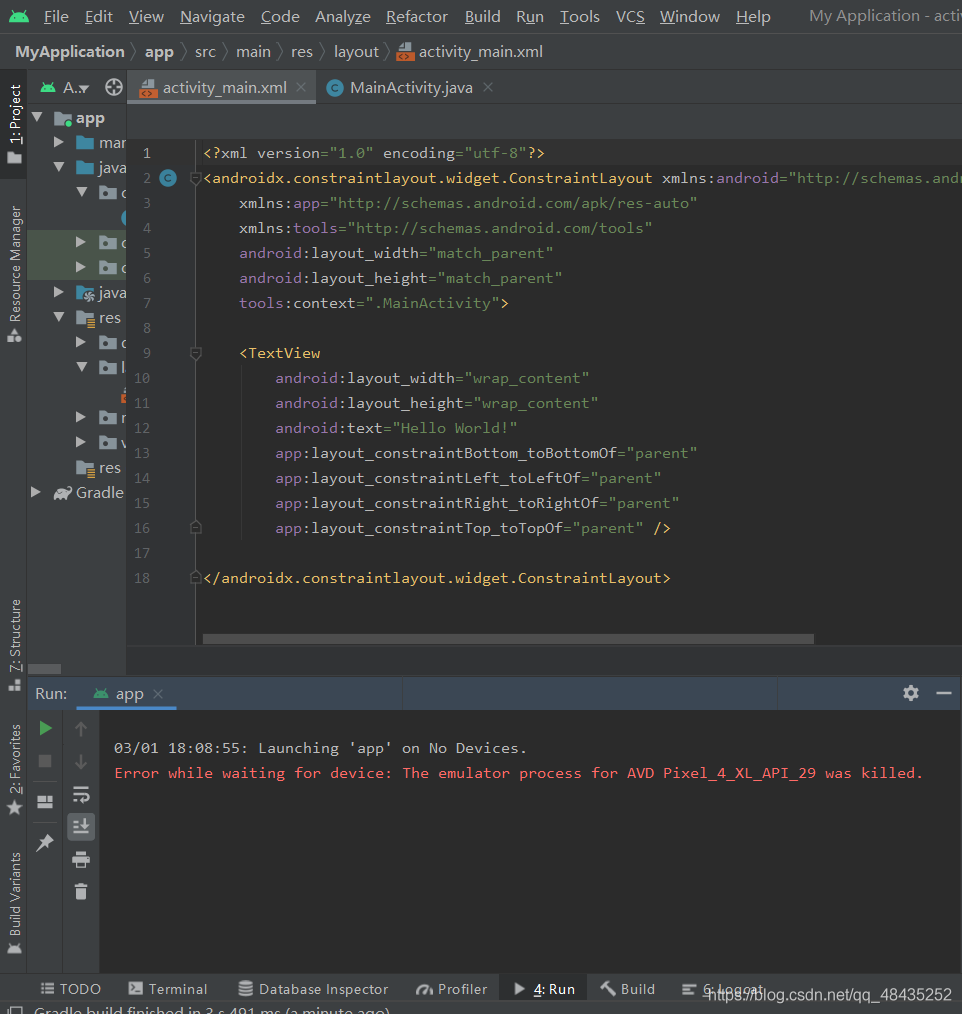Select the Gradle Scripts tree item
This screenshot has width=962, height=1014.
[89, 493]
